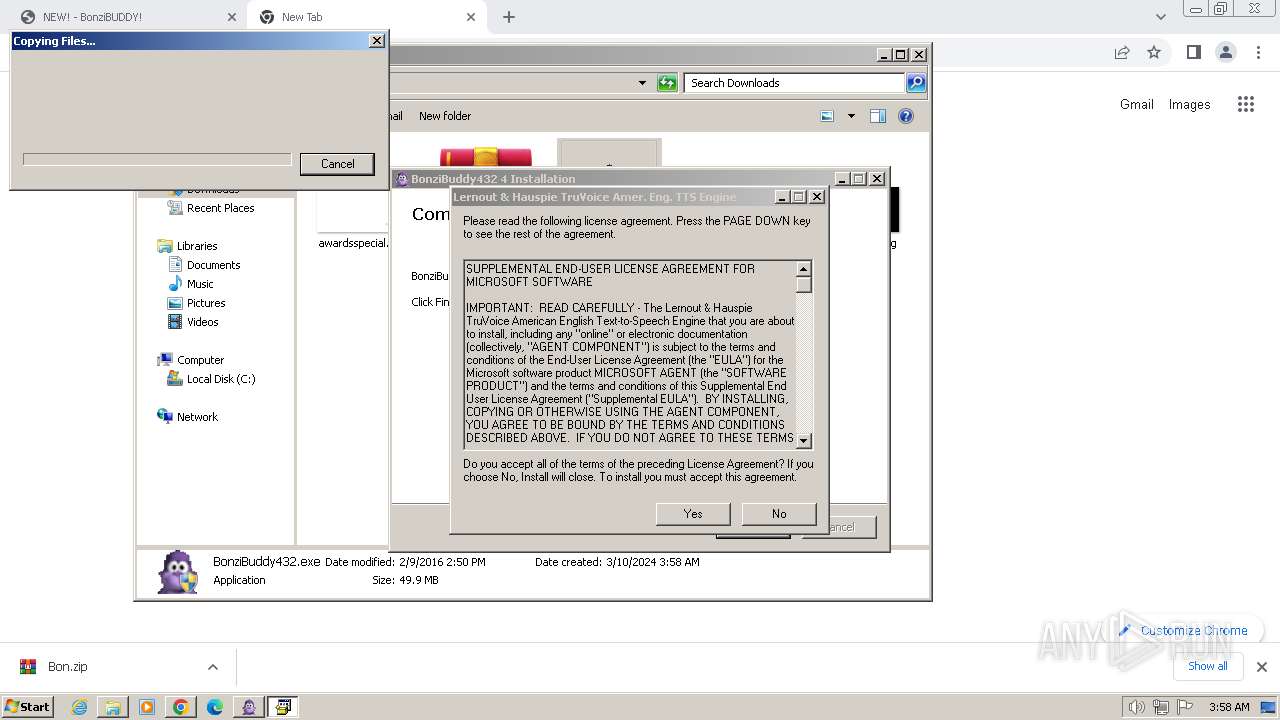Close the BonziBUDDY Chrome tab
The width and height of the screenshot is (1280, 720).
[x=232, y=17]
